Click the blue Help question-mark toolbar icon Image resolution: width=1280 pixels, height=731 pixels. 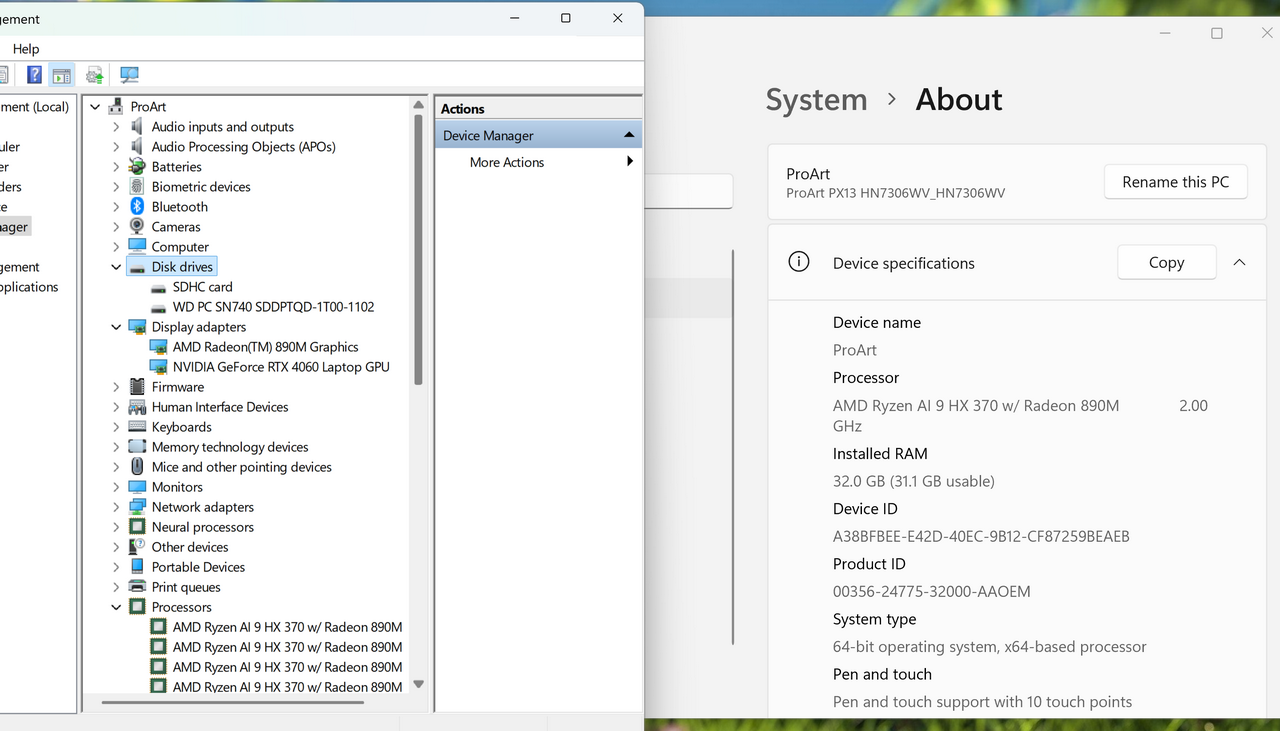pyautogui.click(x=34, y=75)
